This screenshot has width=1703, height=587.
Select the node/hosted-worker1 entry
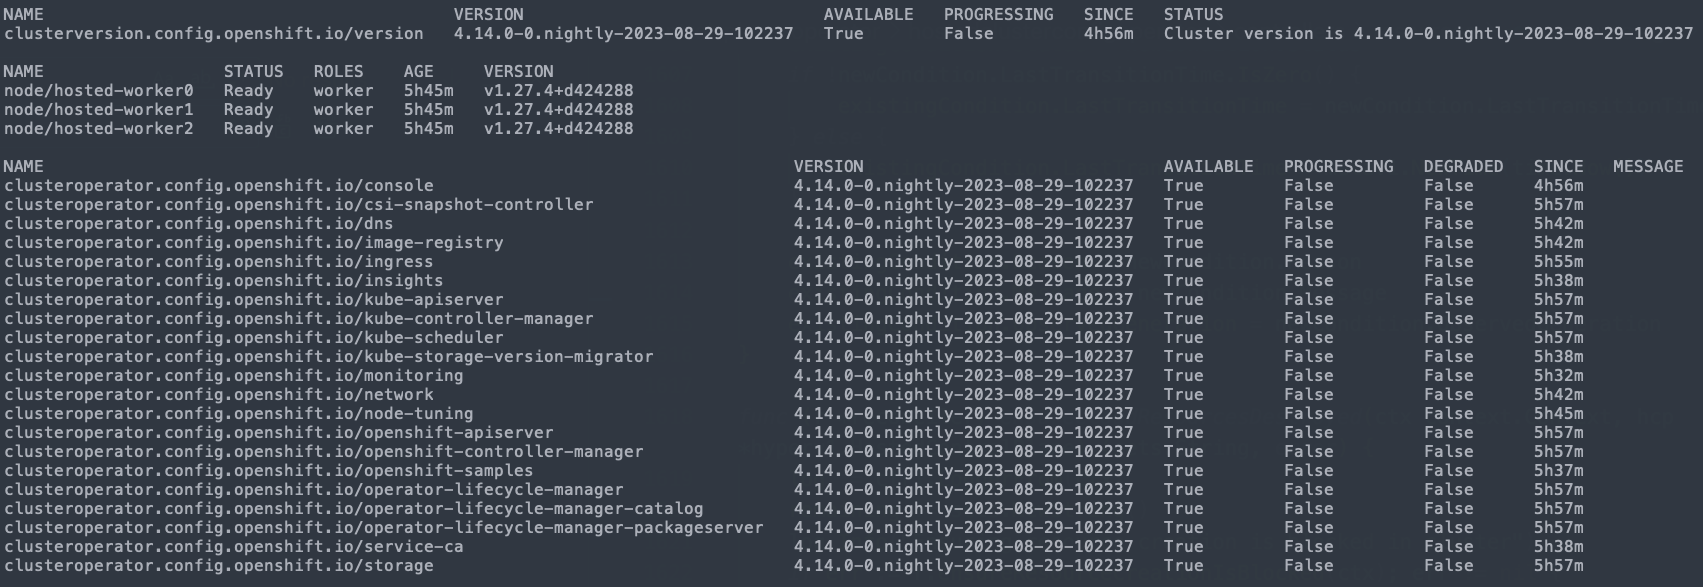click(x=99, y=110)
